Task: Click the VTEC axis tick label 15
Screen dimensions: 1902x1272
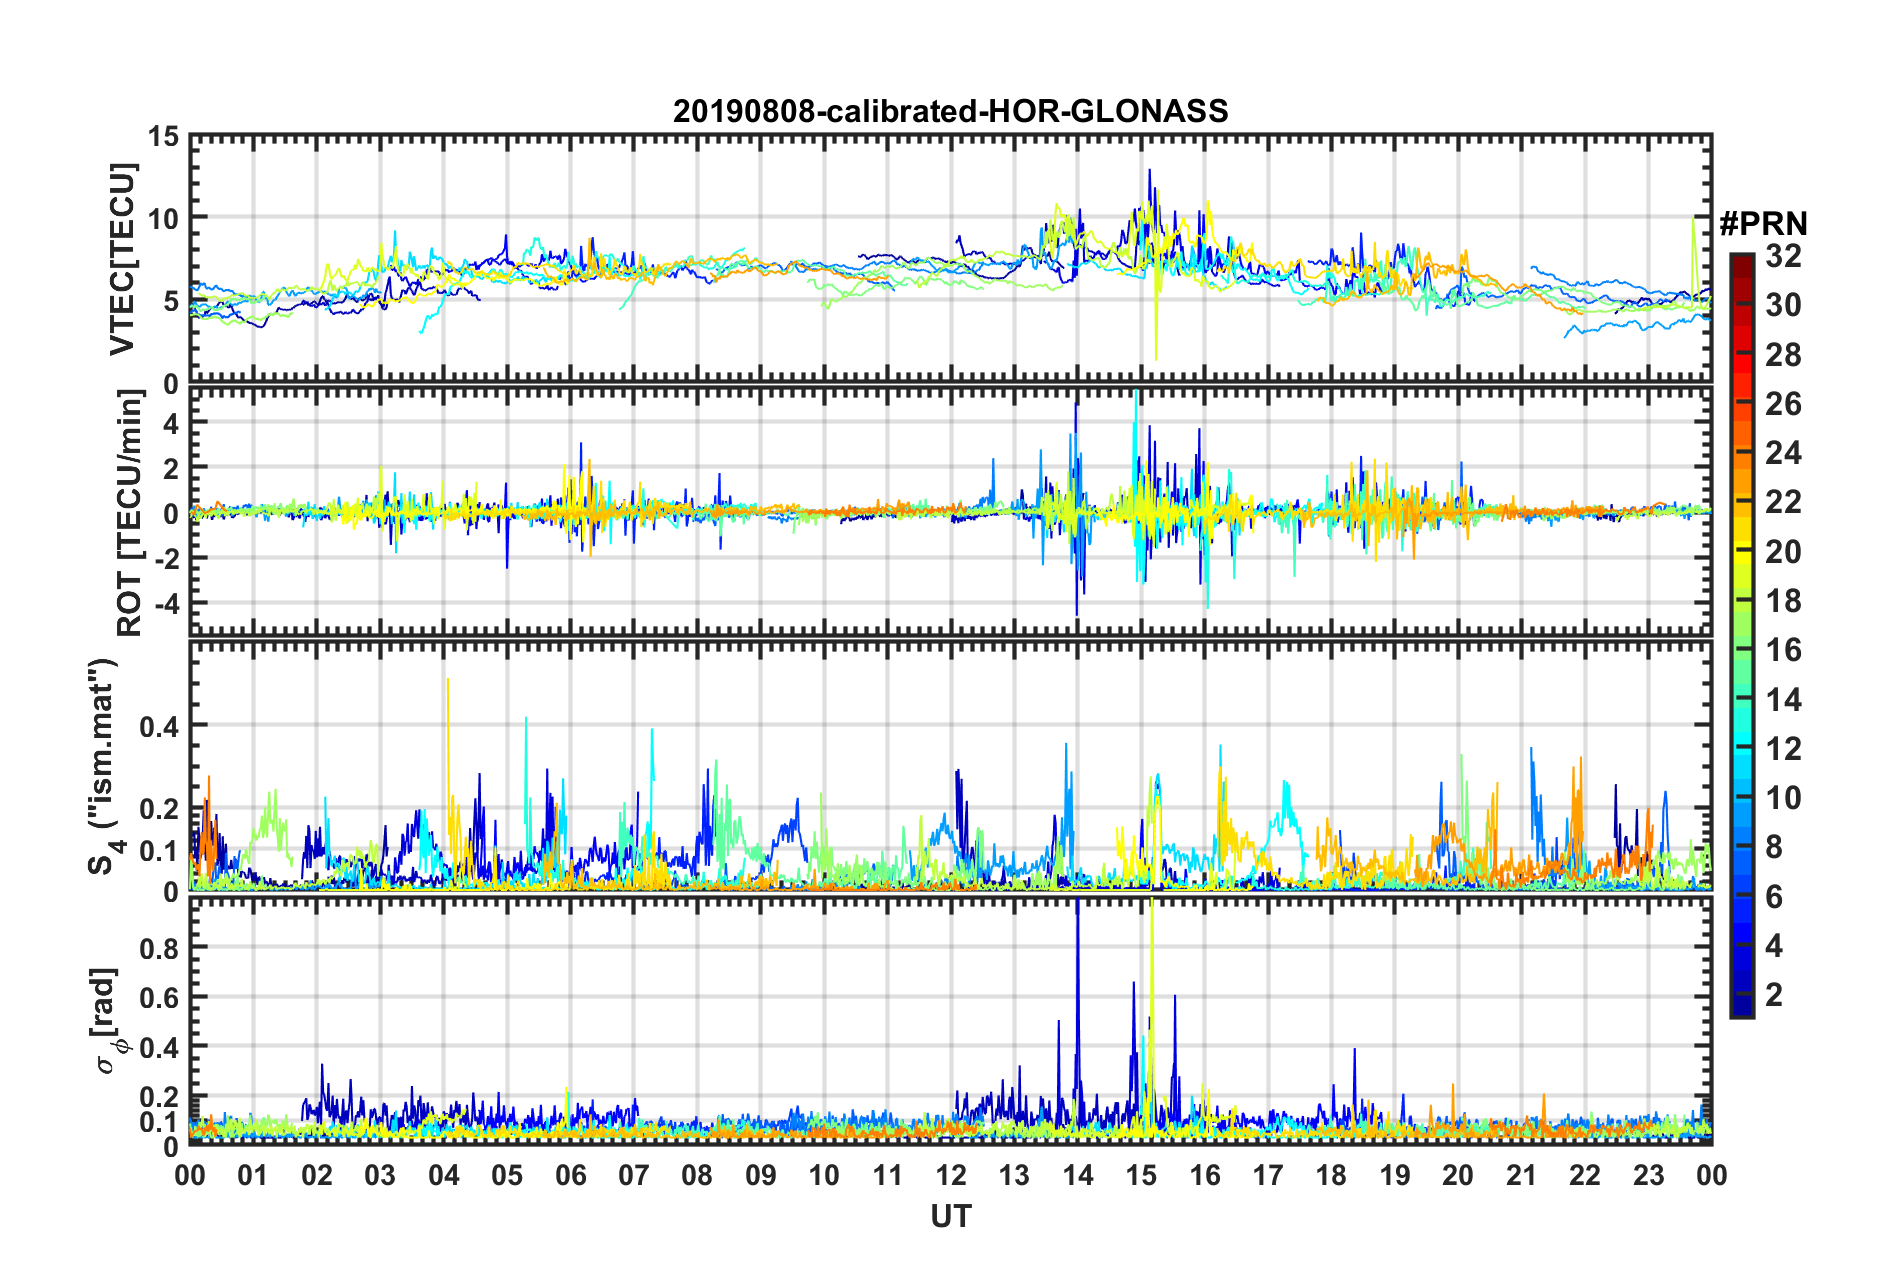Action: pos(163,136)
